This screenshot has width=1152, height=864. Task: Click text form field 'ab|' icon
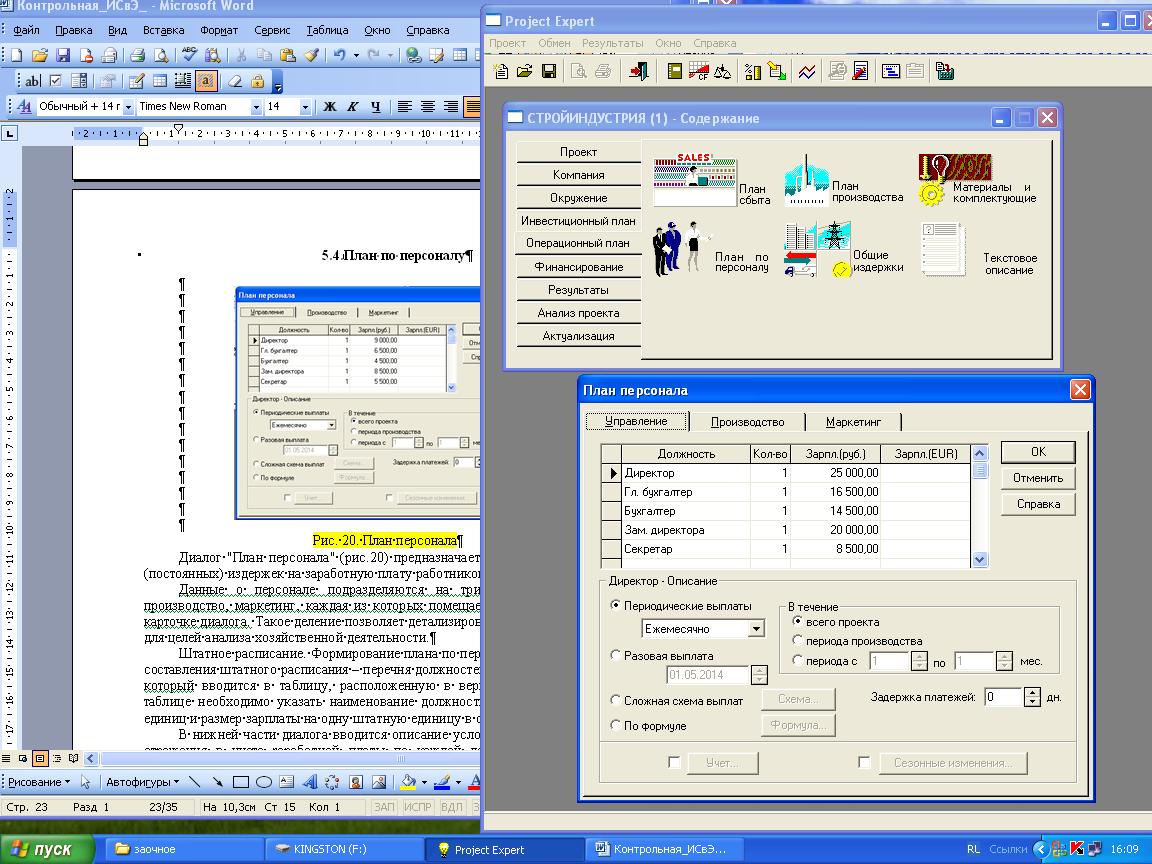(x=33, y=81)
